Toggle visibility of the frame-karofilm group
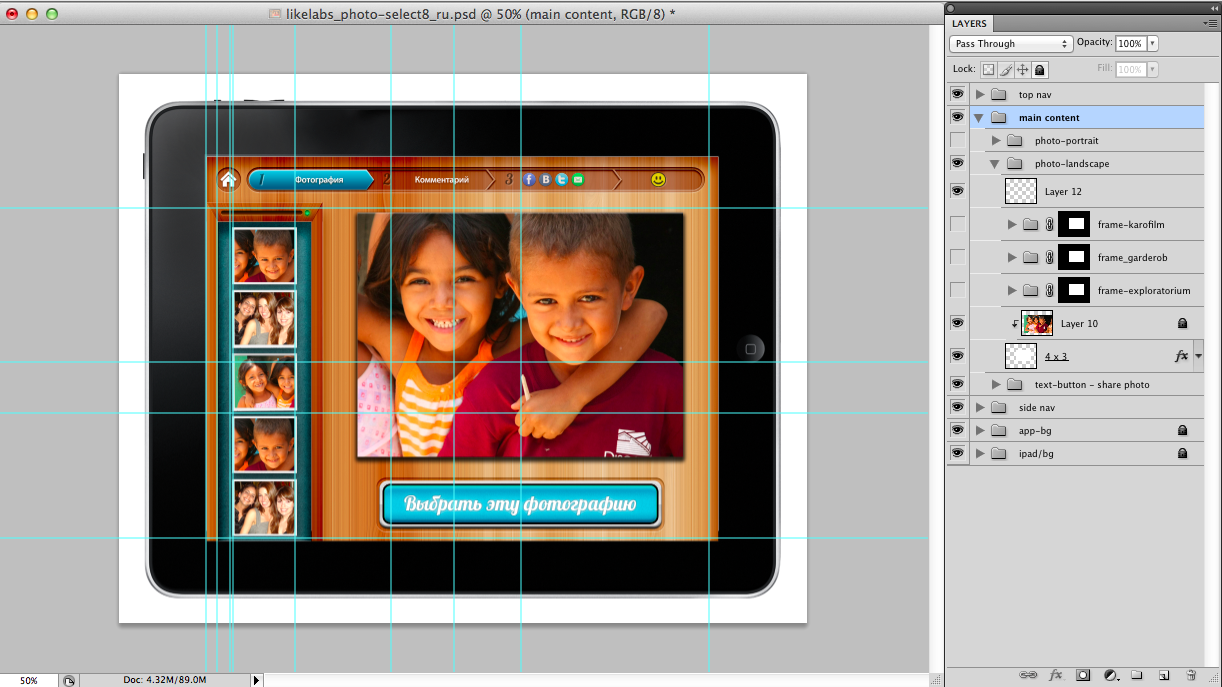 coord(957,224)
